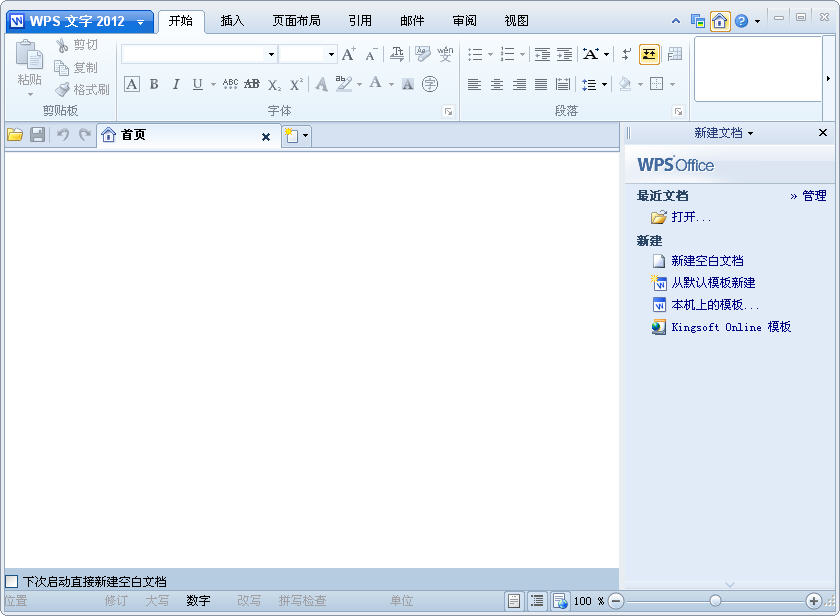The width and height of the screenshot is (840, 616).
Task: Click numbered list icon
Action: (507, 54)
